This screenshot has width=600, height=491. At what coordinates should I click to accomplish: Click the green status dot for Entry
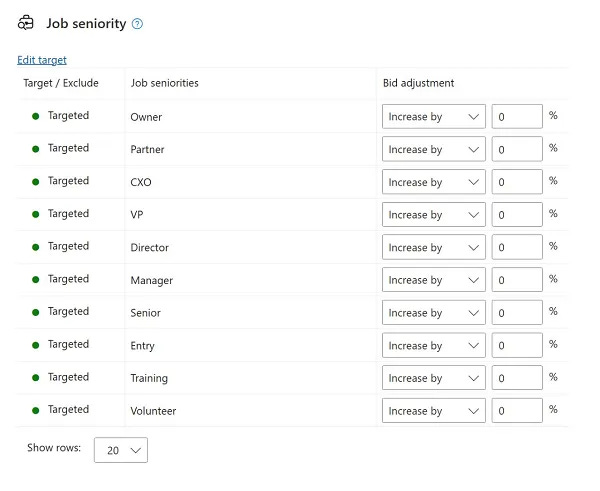pos(36,345)
